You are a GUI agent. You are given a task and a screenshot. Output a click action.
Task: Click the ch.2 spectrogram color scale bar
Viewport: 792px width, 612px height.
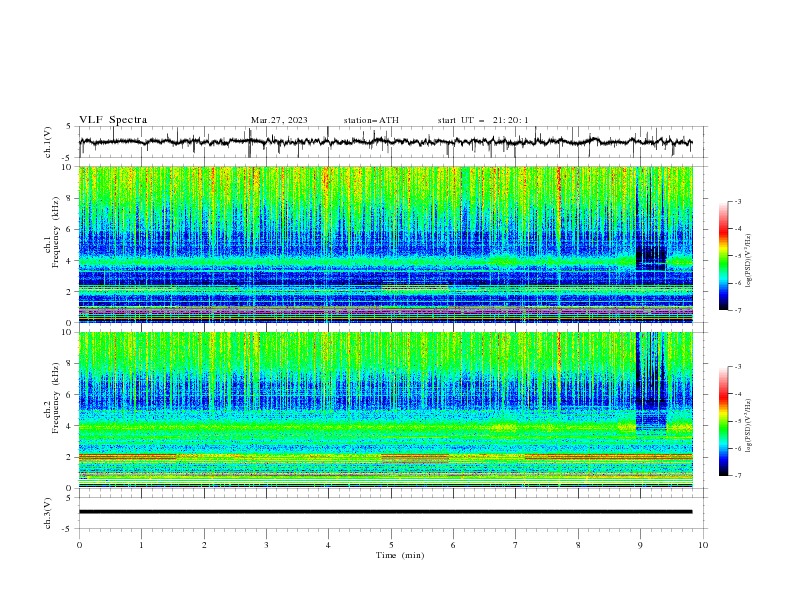coord(723,421)
